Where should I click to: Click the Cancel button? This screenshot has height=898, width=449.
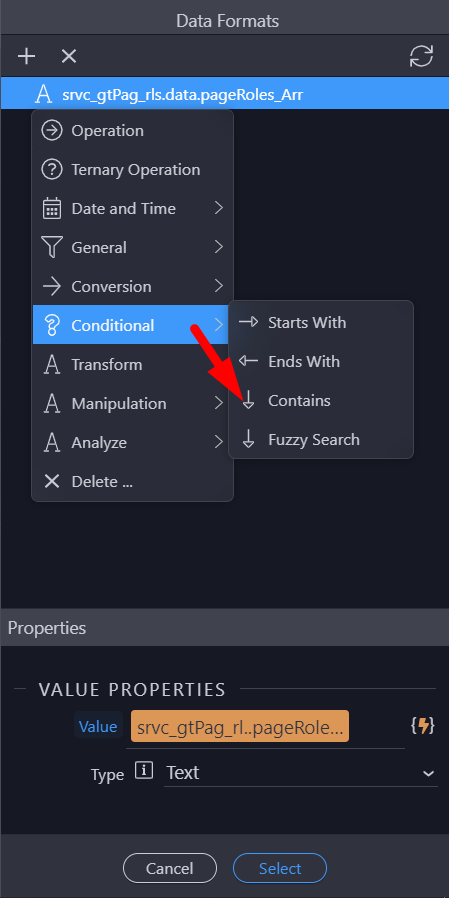(x=170, y=868)
